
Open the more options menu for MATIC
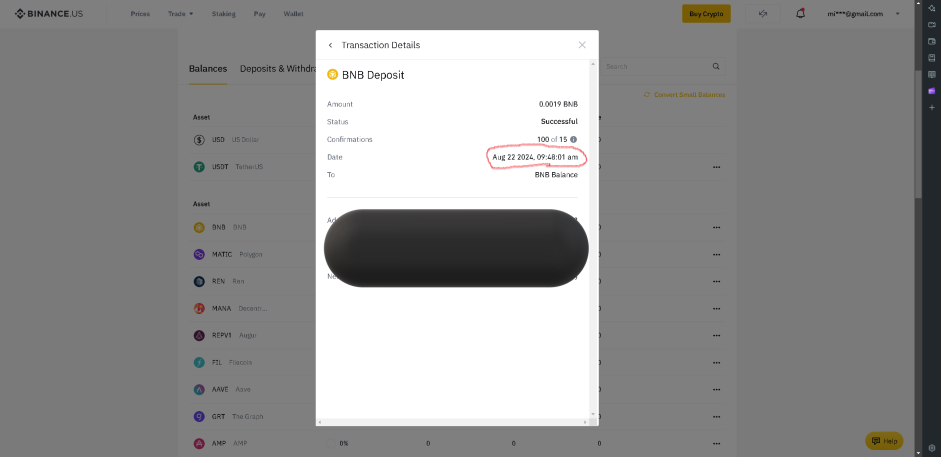(x=716, y=254)
